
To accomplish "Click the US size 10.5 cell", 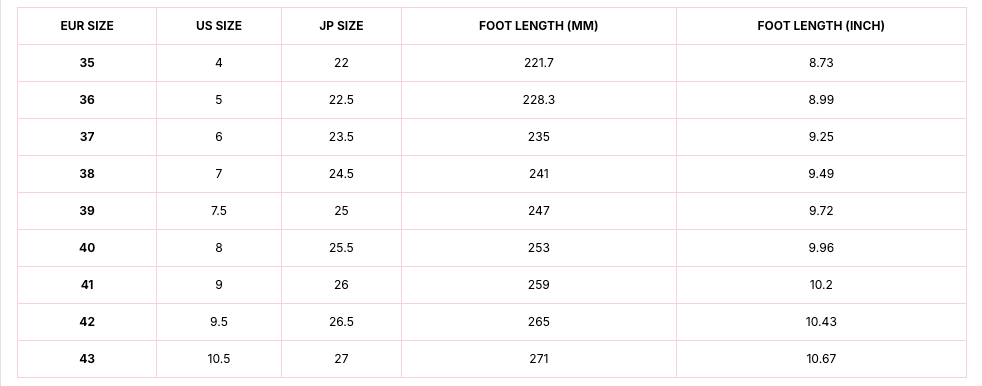I will point(219,358).
